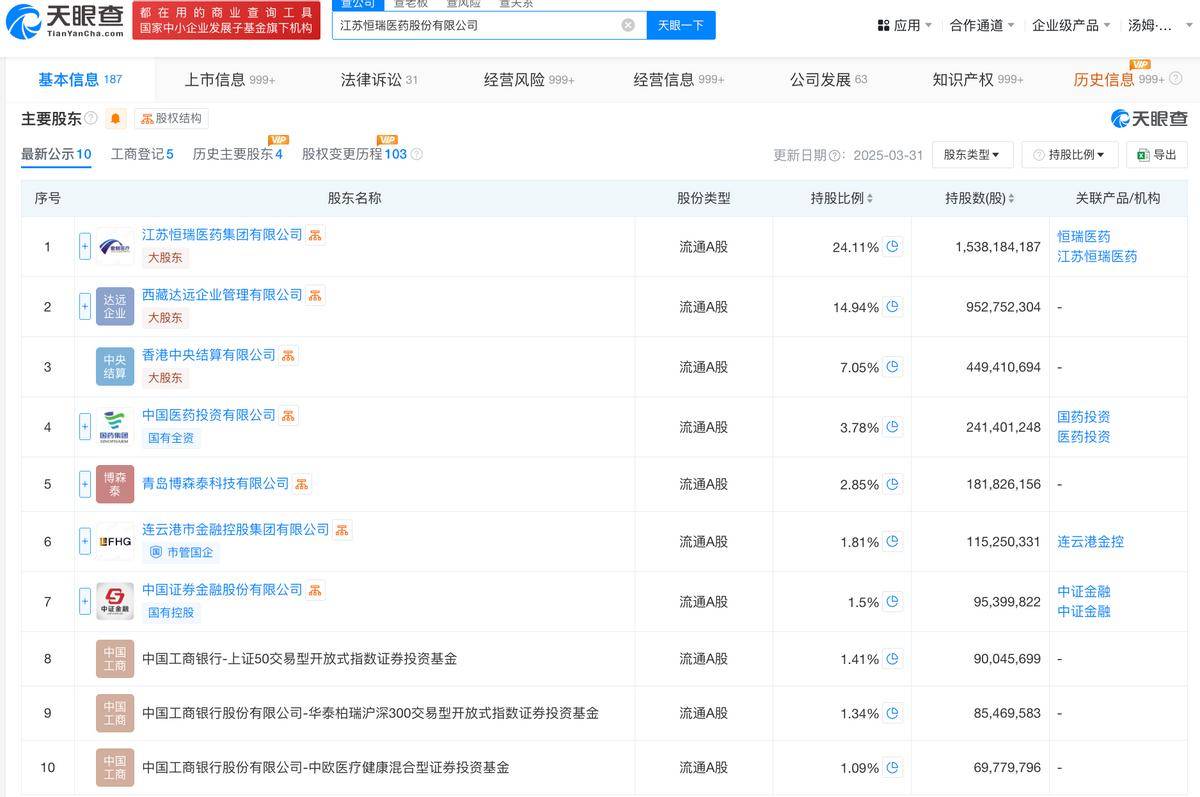Click the pie chart icon next to 3.78%
Screen dimensions: 1200x797
(893, 426)
